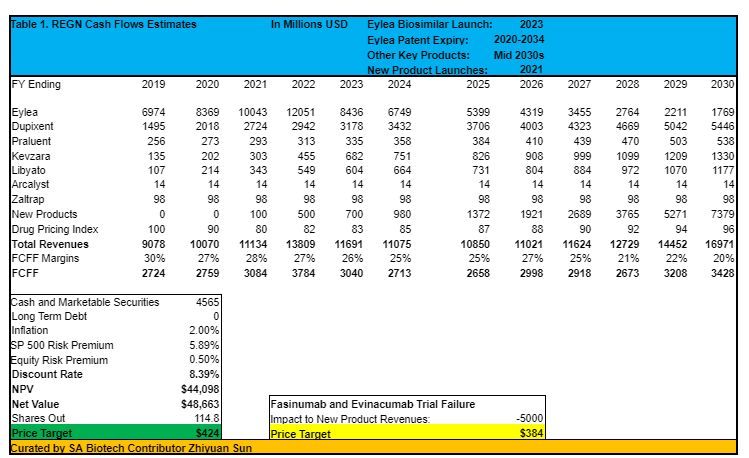
Task: Select New Products 2025 value 1372
Action: coord(478,214)
